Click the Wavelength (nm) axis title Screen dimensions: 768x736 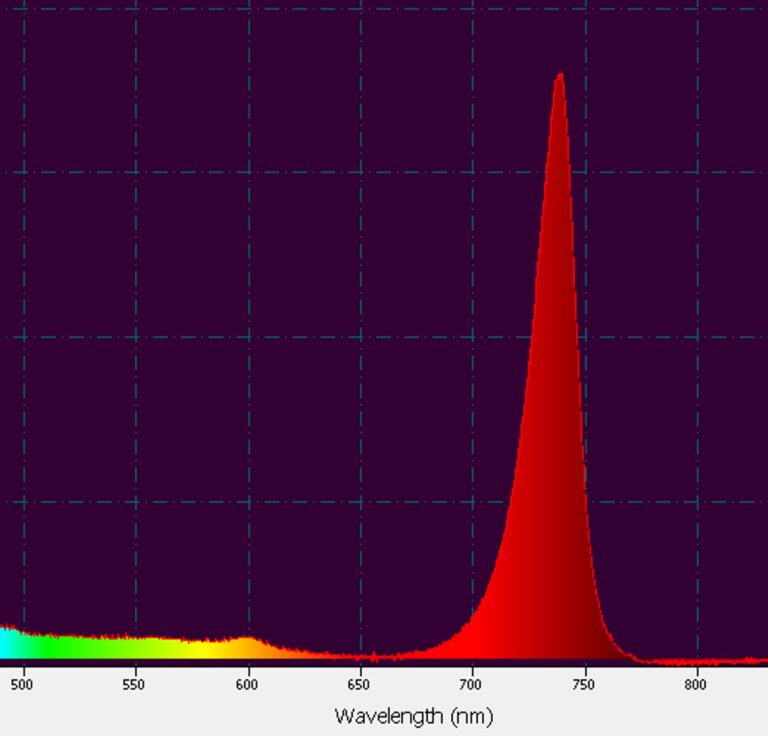pos(414,716)
